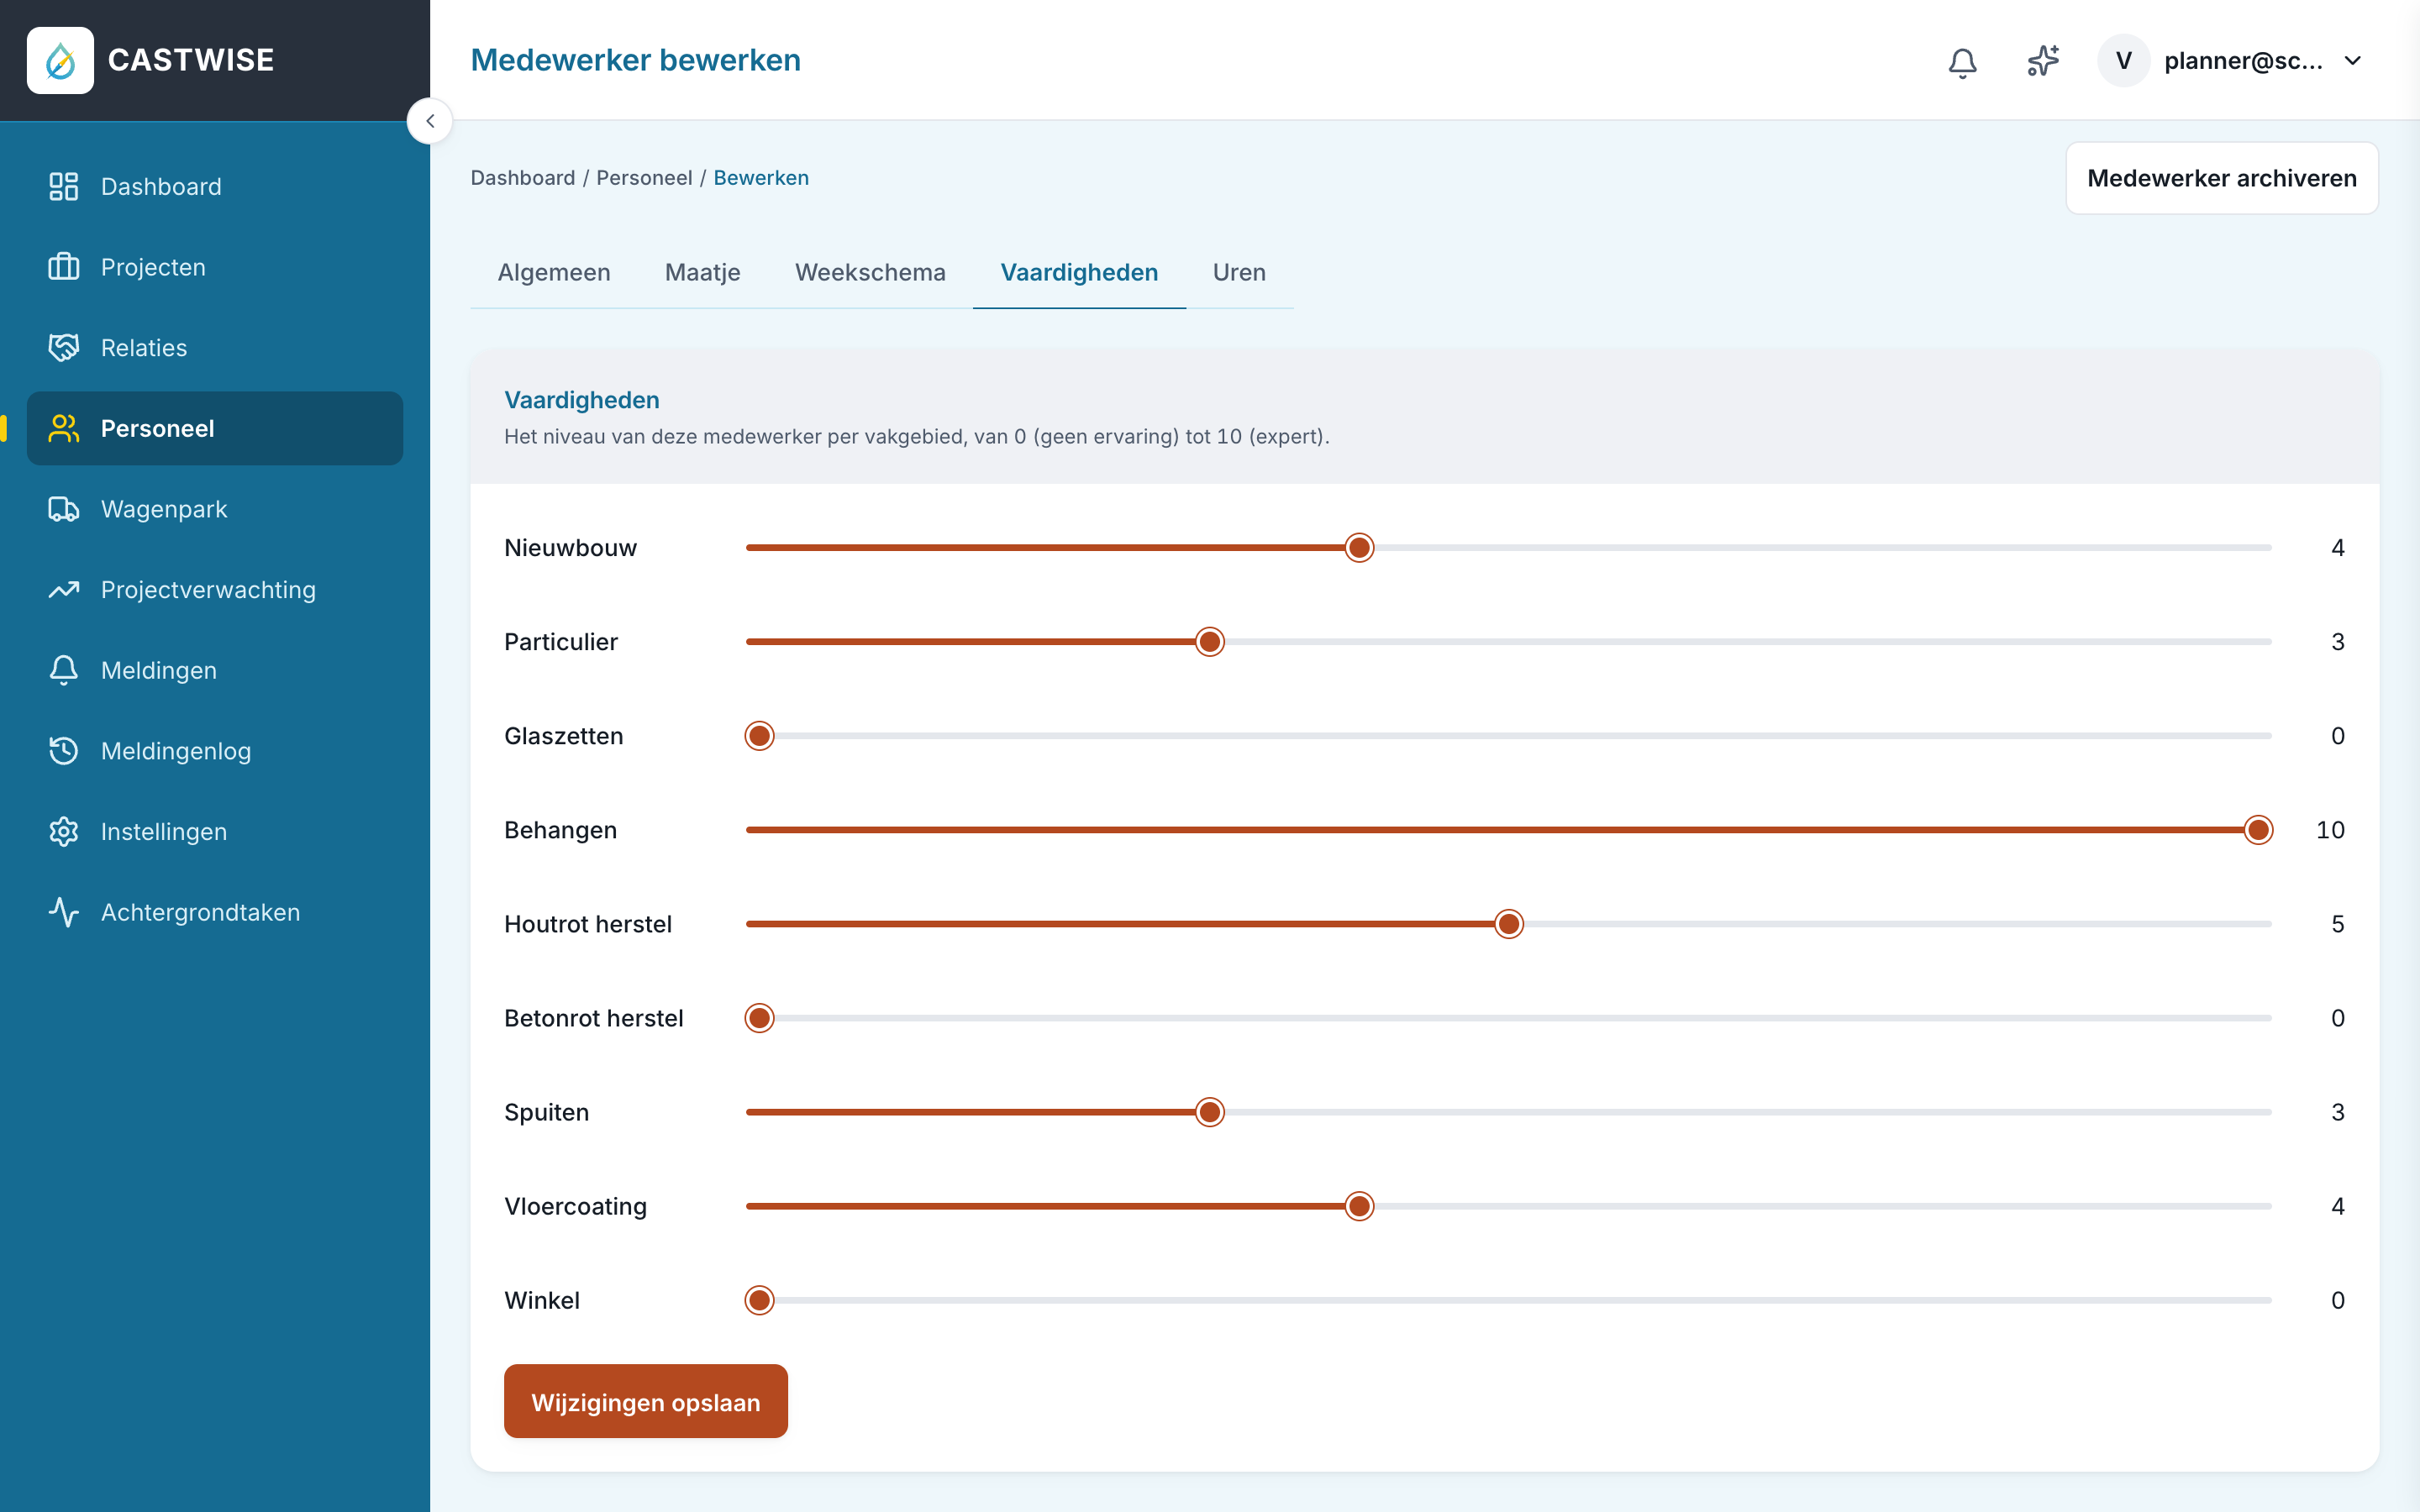The image size is (2420, 1512).
Task: Click the Behangen slider handle
Action: click(2258, 830)
